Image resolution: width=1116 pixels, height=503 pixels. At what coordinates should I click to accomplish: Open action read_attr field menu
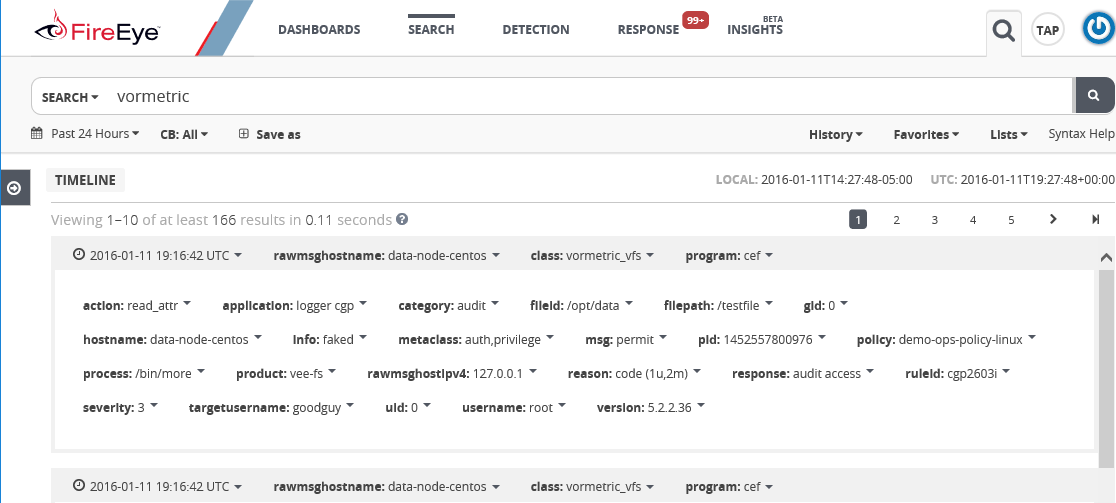(x=137, y=305)
